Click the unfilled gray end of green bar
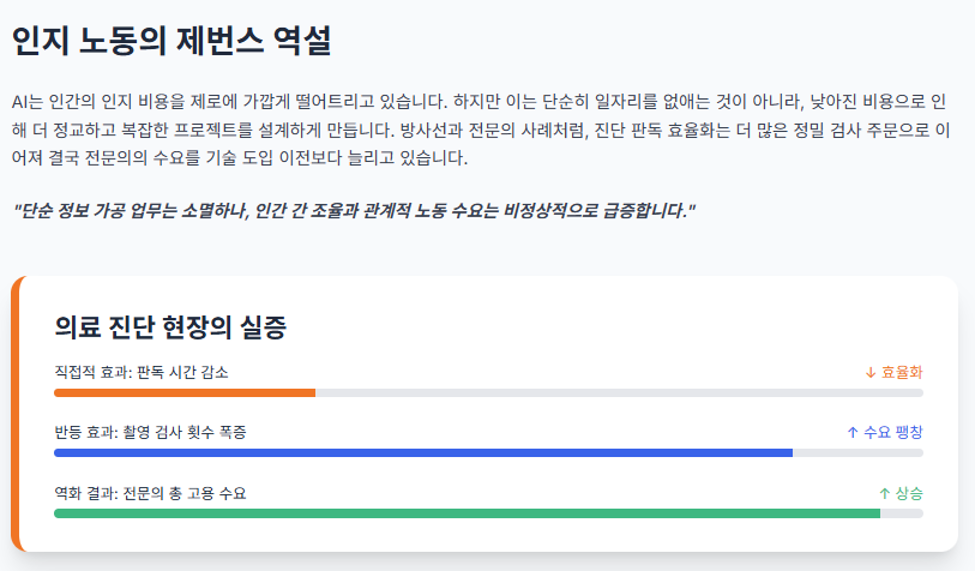The image size is (975, 571). point(902,514)
